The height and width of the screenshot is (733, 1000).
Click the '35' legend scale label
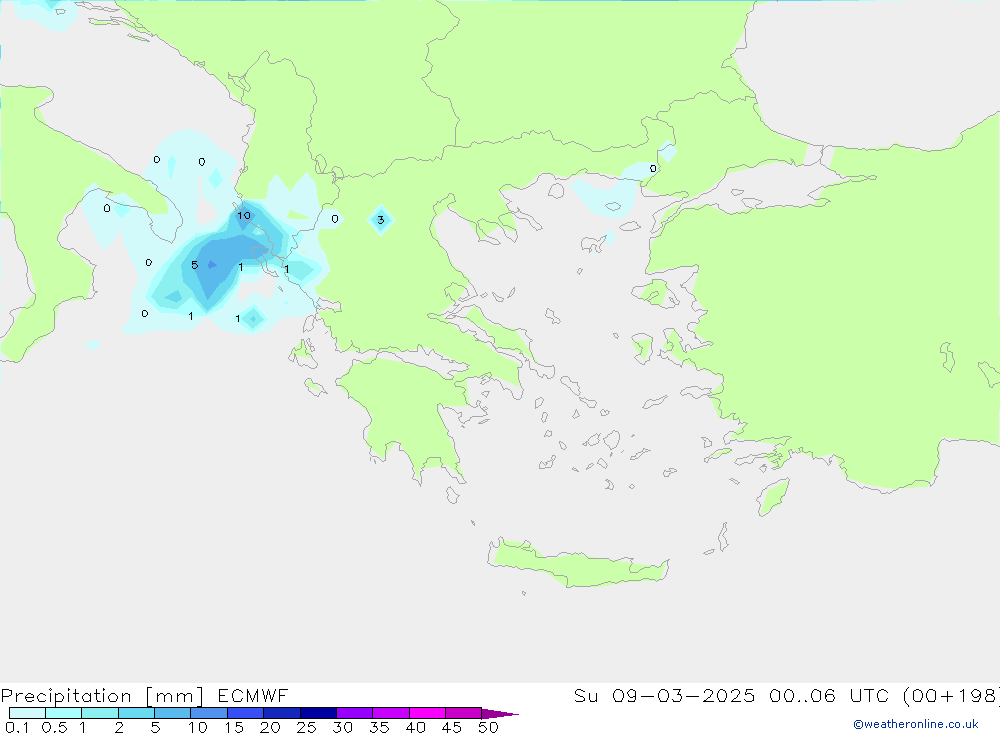point(379,727)
